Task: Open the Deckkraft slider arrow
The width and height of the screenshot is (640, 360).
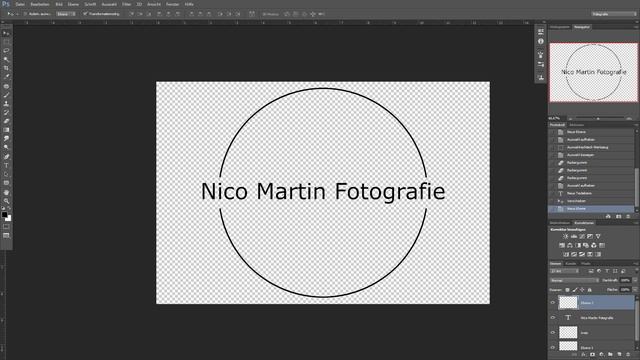Action: click(634, 280)
